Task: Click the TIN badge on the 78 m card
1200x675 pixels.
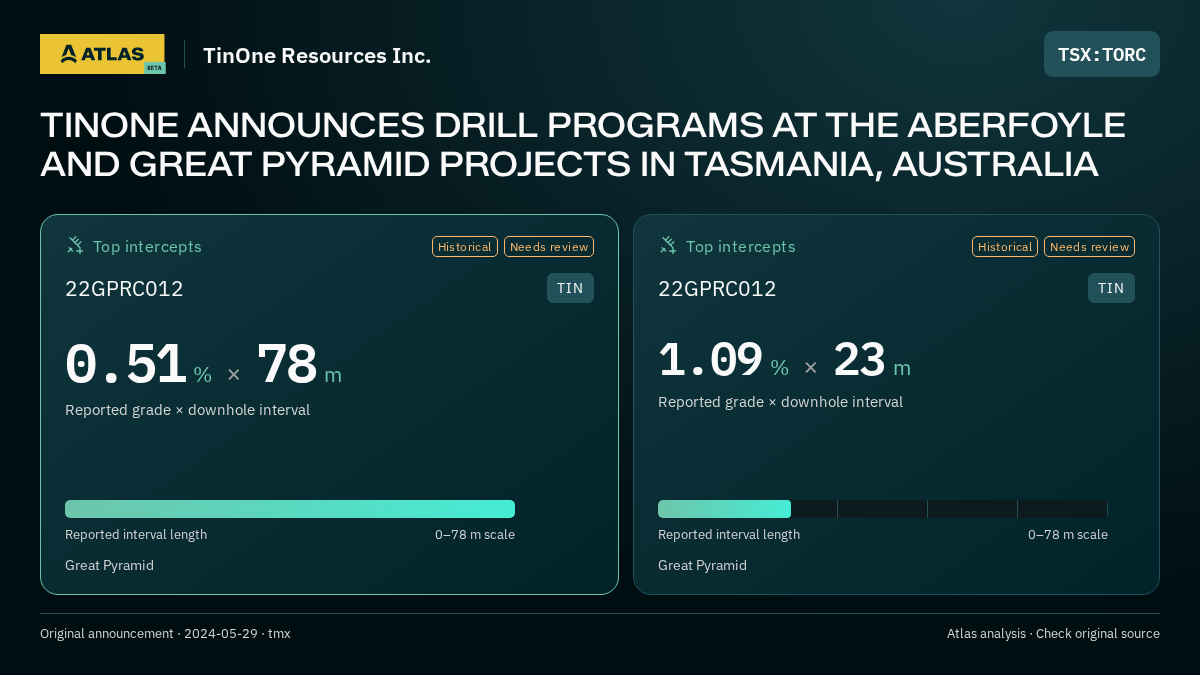Action: (570, 288)
